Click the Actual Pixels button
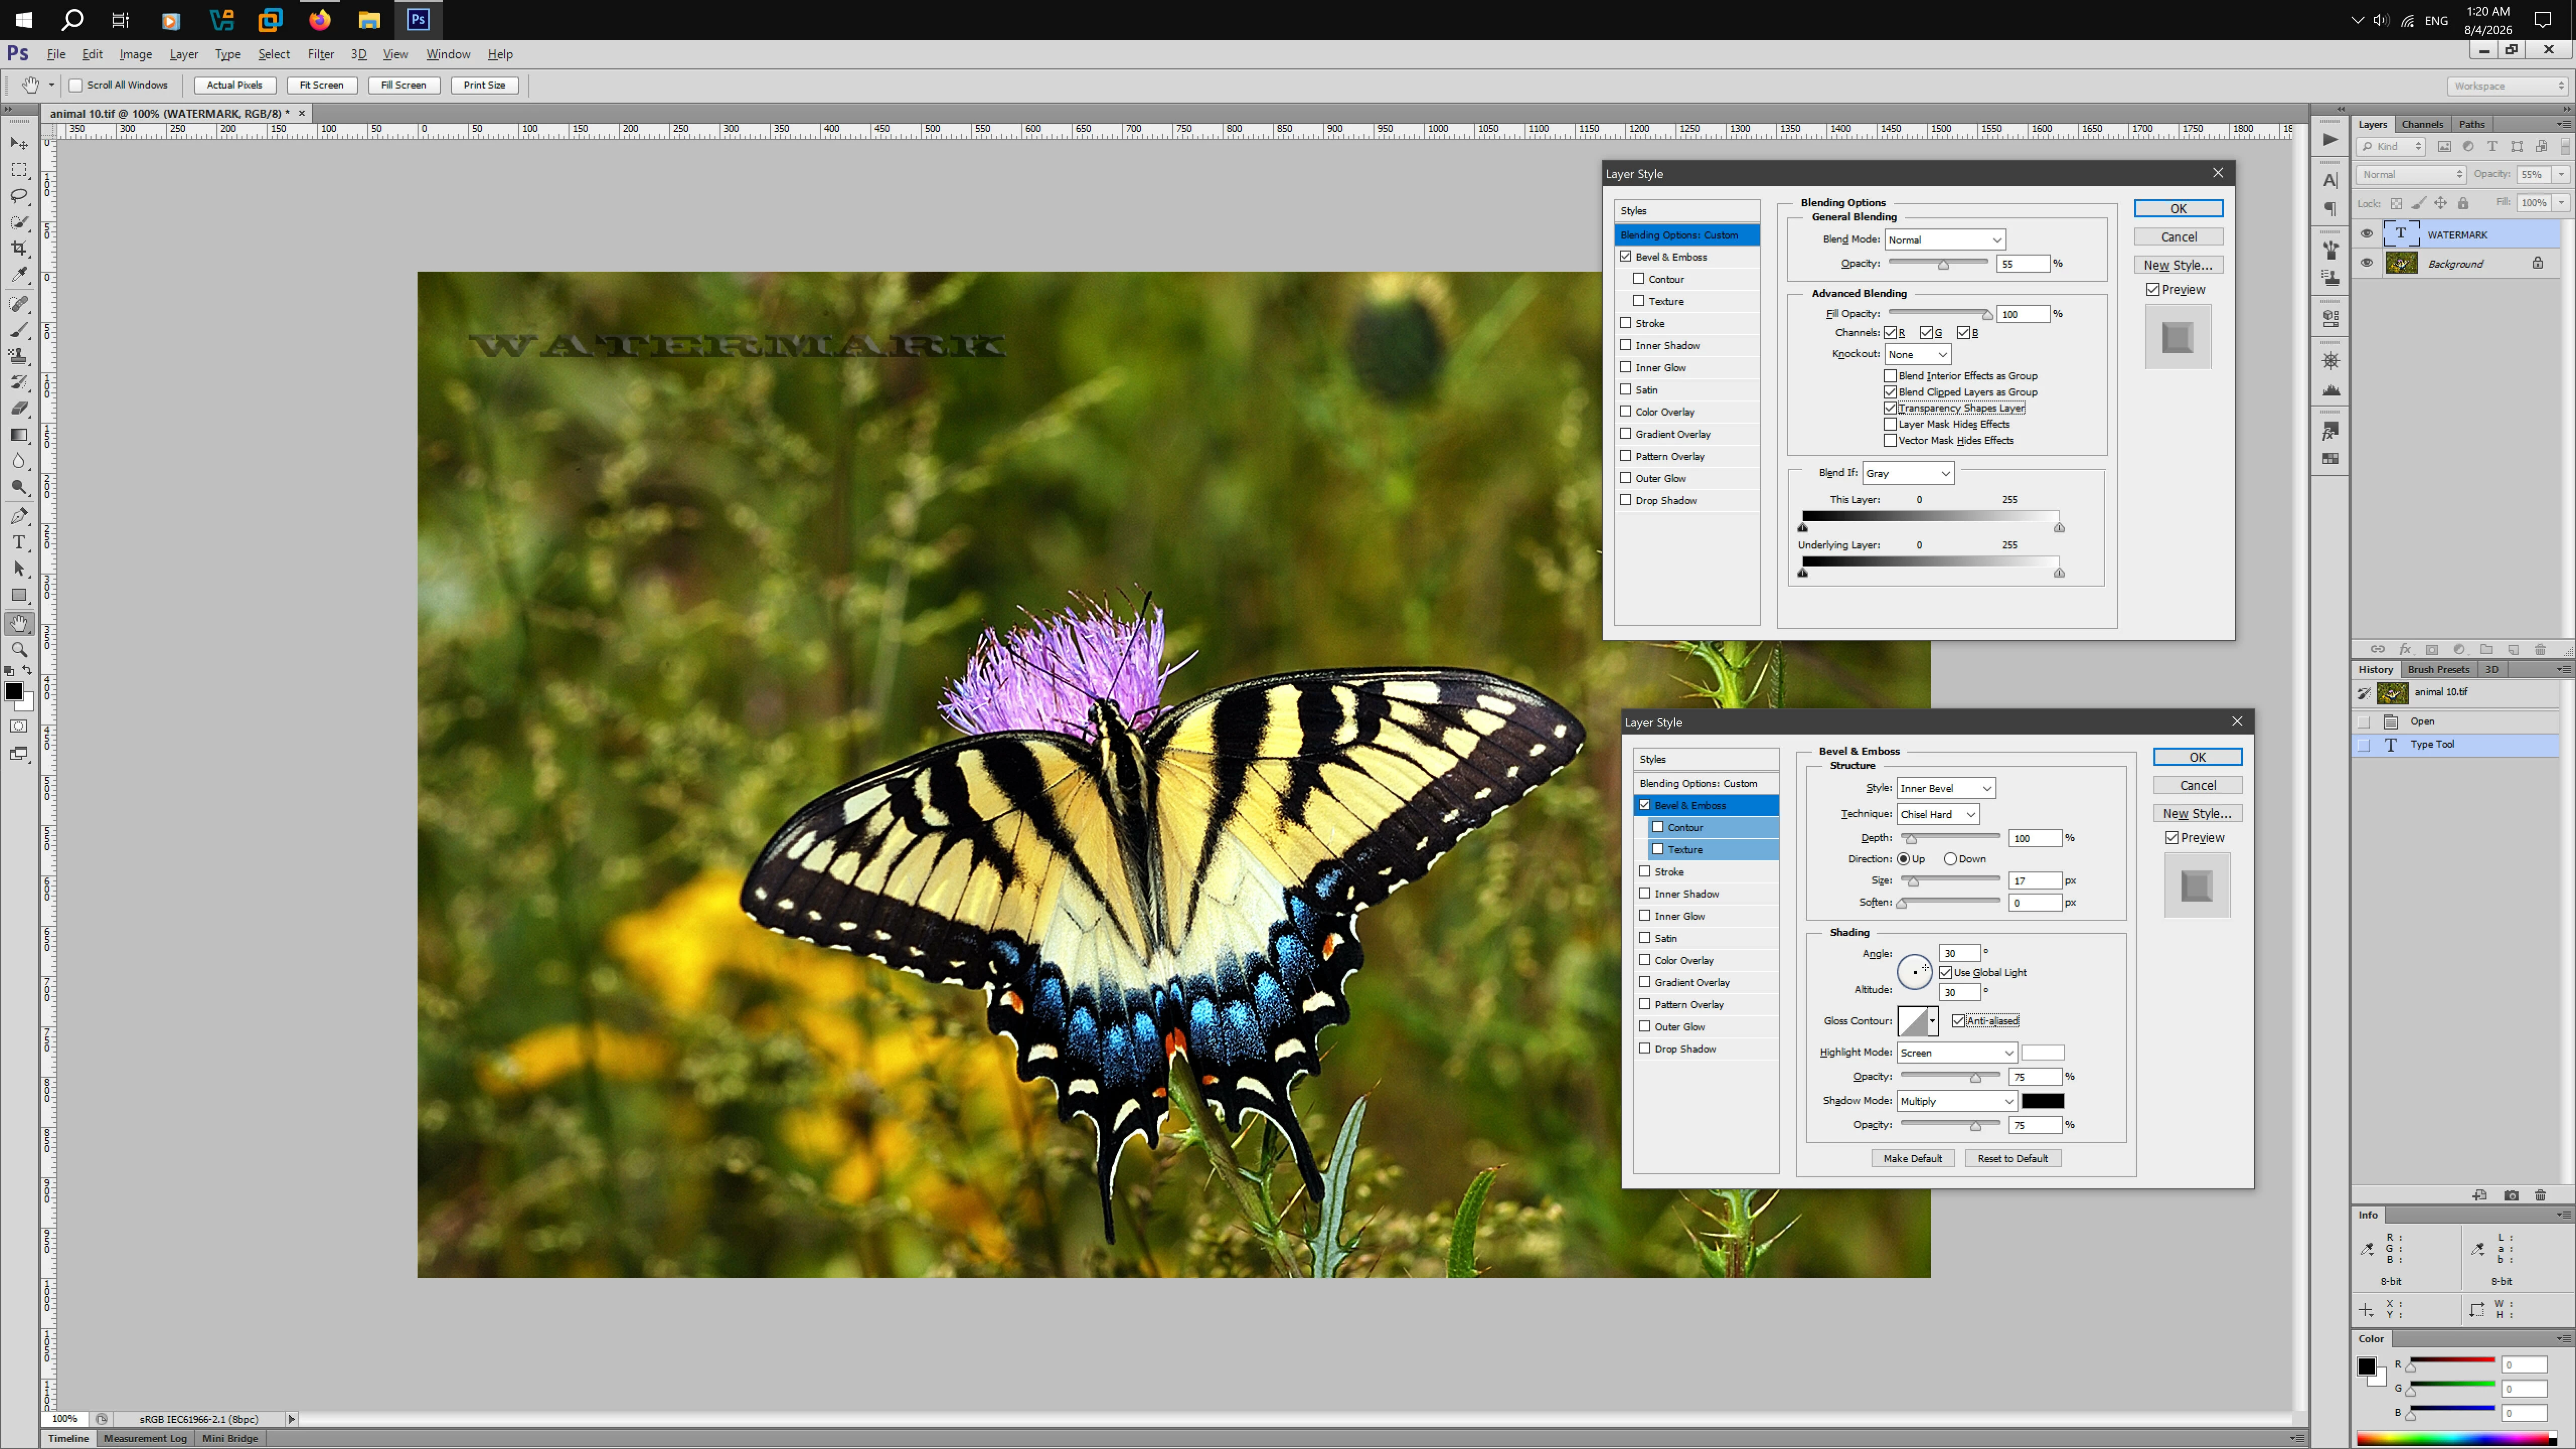The image size is (2576, 1449). pos(235,85)
